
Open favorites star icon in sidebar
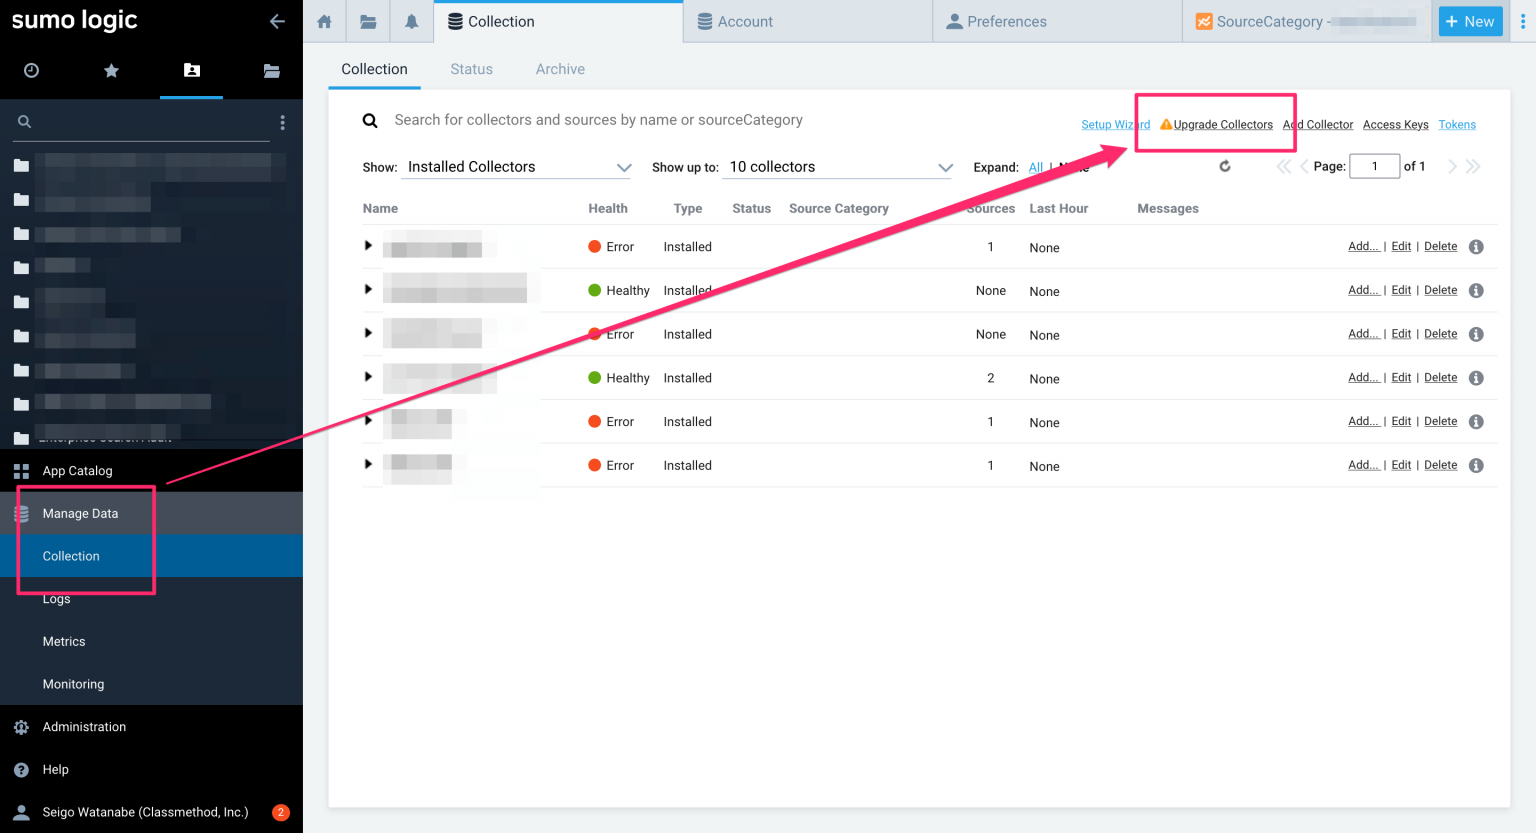pos(111,70)
